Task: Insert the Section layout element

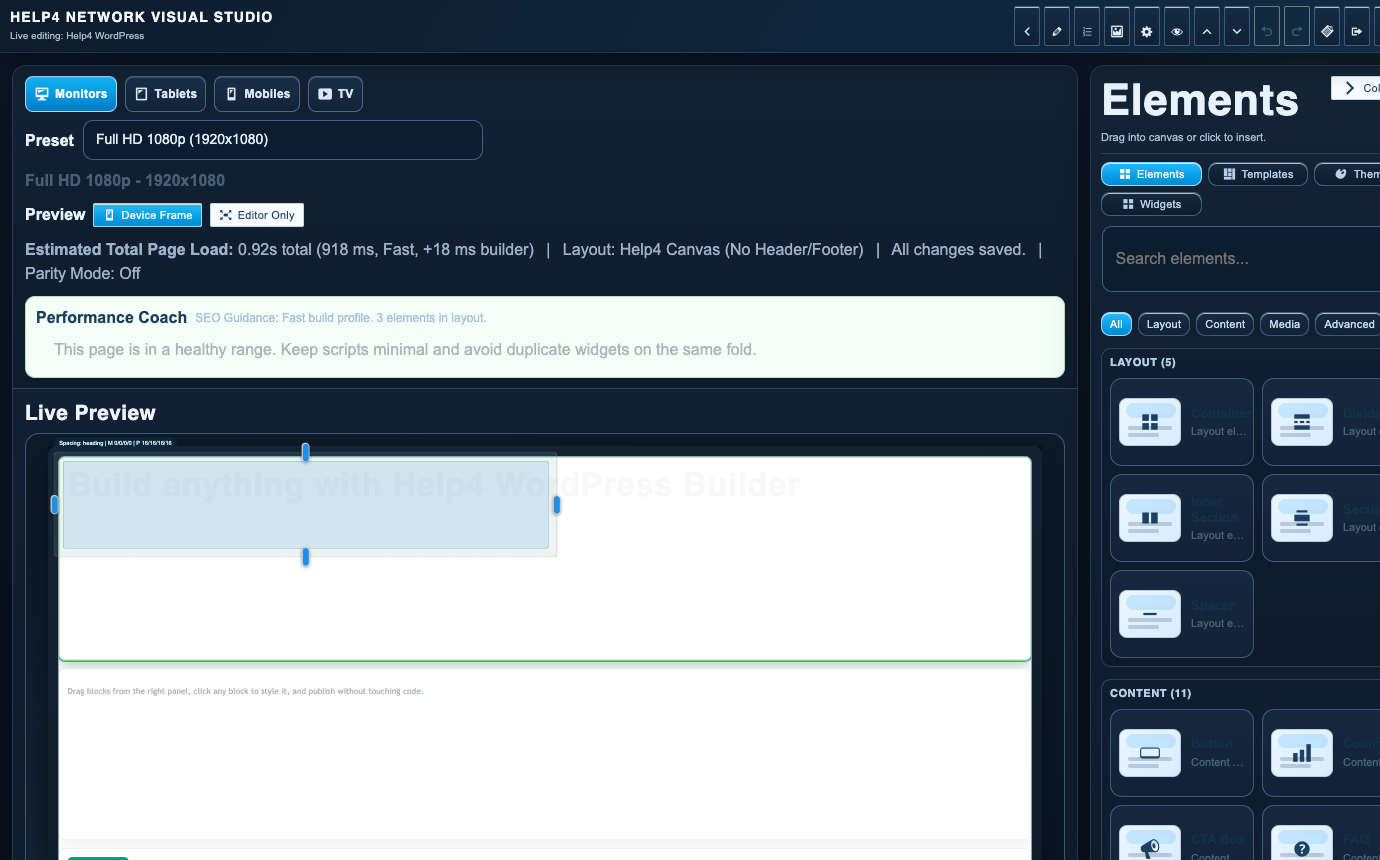Action: tap(1321, 518)
